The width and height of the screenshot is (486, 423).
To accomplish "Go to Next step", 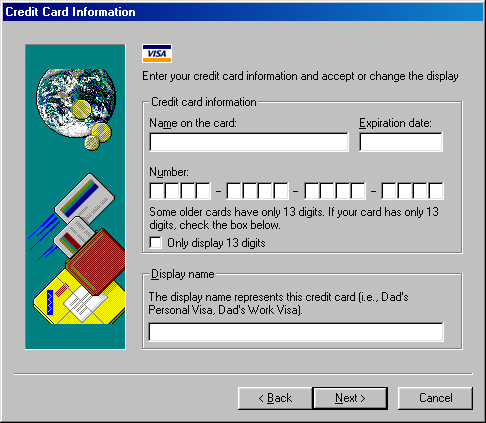I will (350, 398).
